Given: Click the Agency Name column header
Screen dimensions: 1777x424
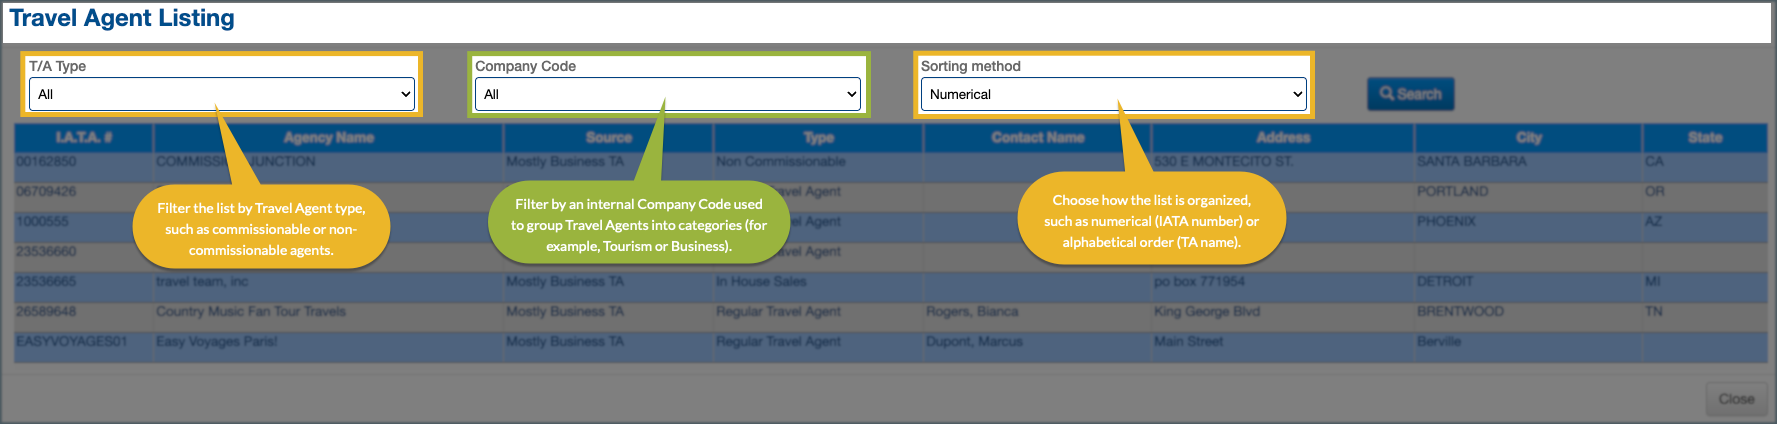Looking at the screenshot, I should [328, 138].
